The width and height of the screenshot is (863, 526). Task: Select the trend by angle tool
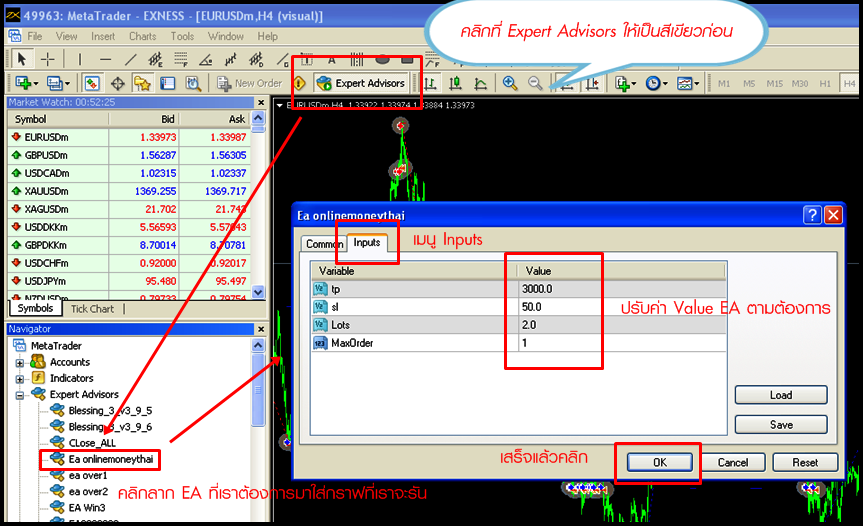pyautogui.click(x=206, y=59)
